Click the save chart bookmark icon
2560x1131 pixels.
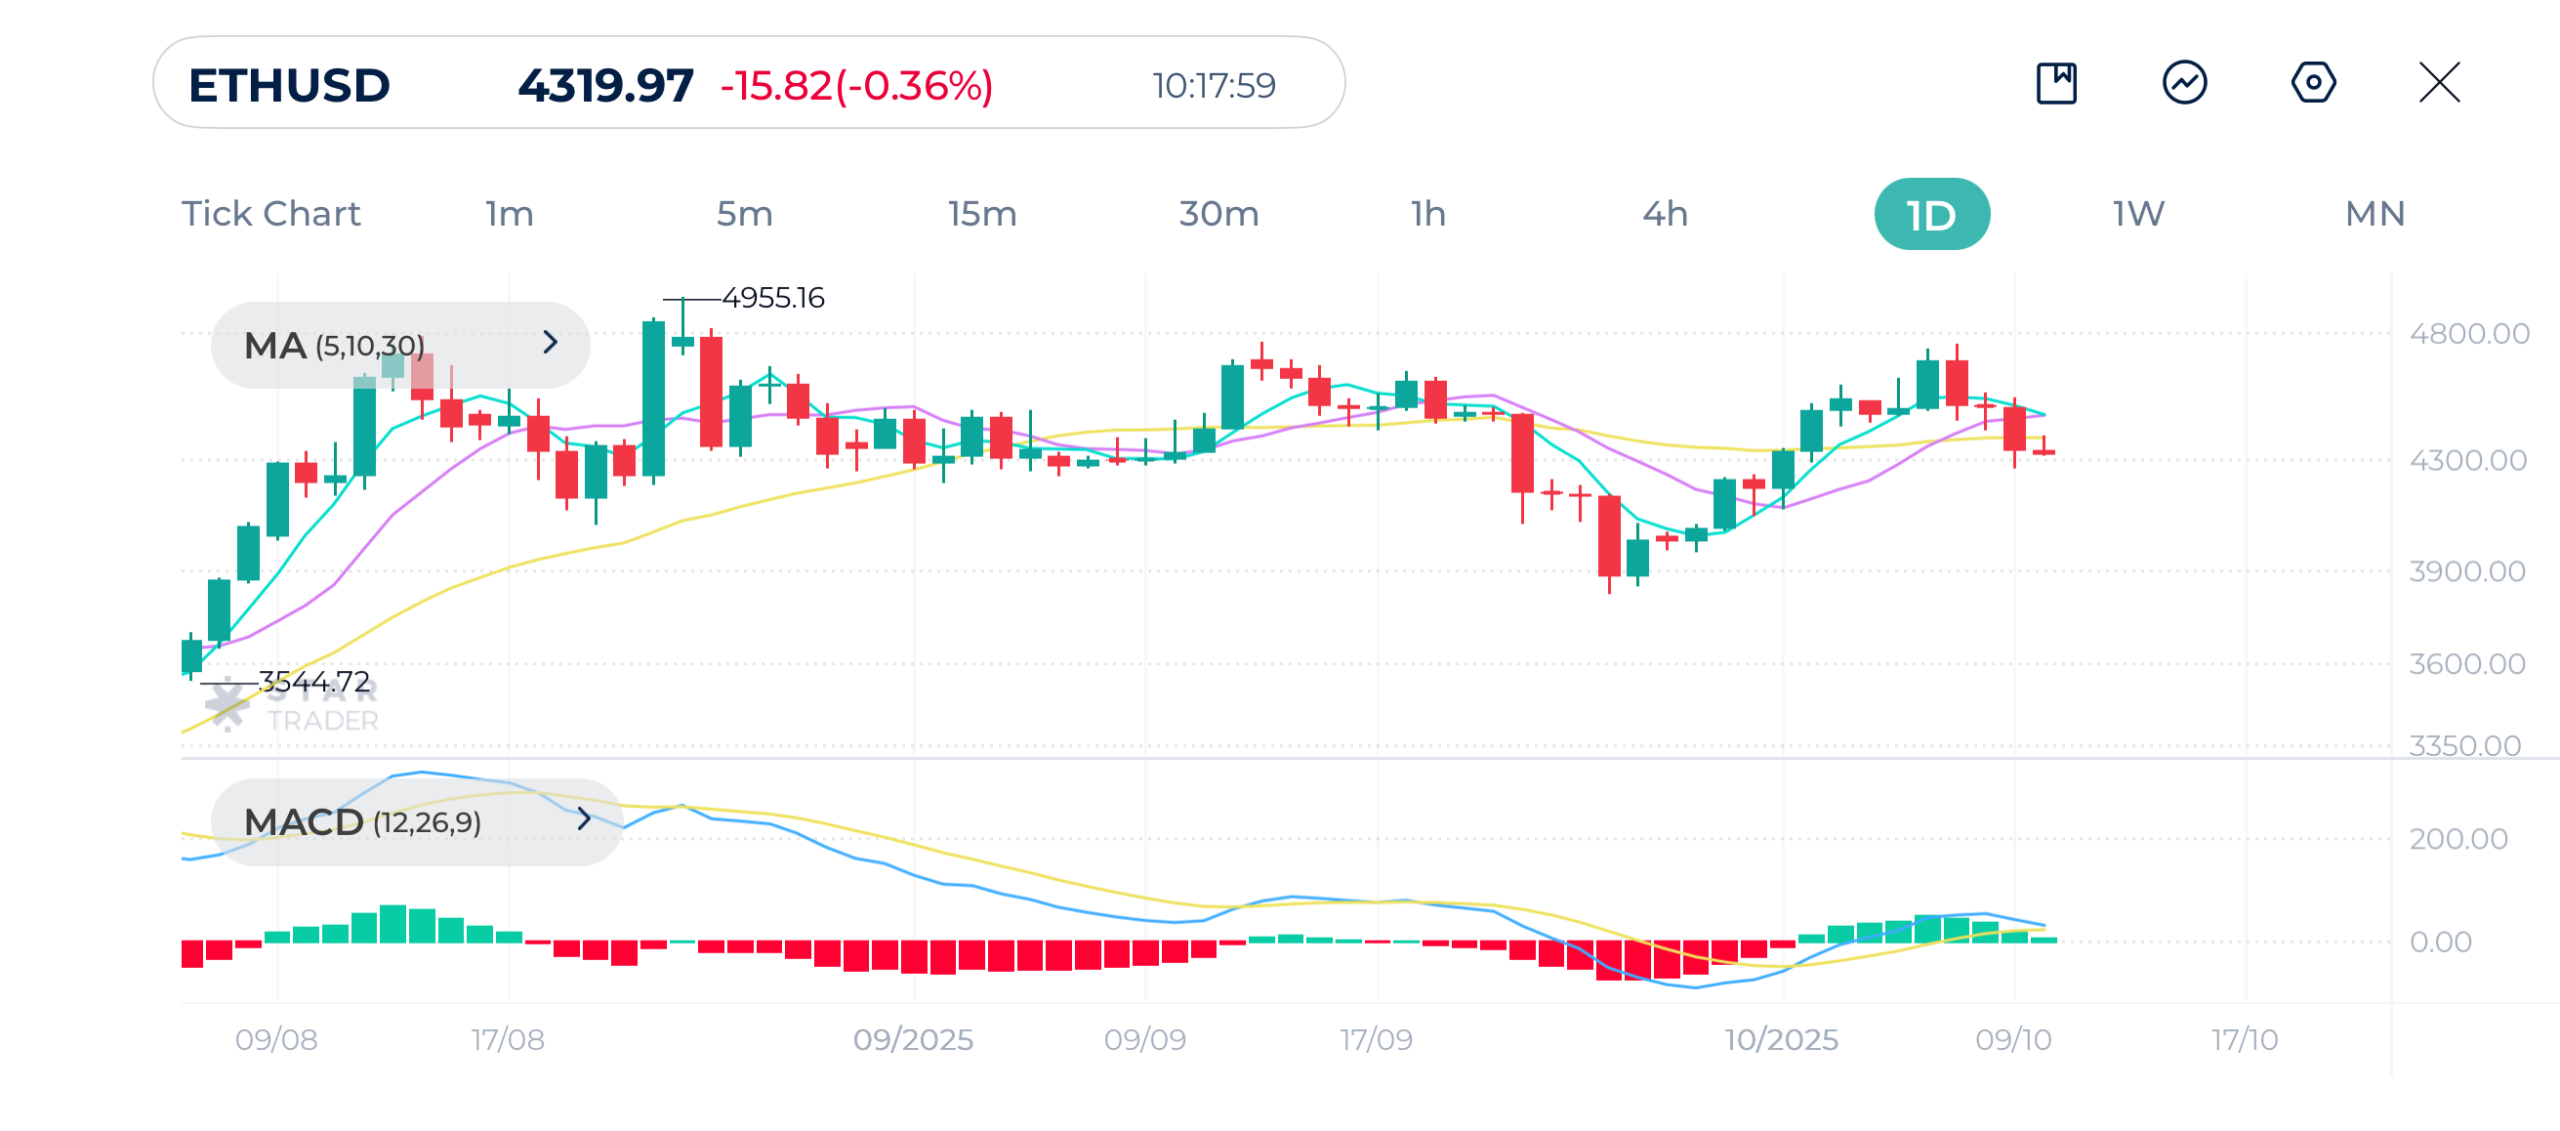pos(2056,83)
